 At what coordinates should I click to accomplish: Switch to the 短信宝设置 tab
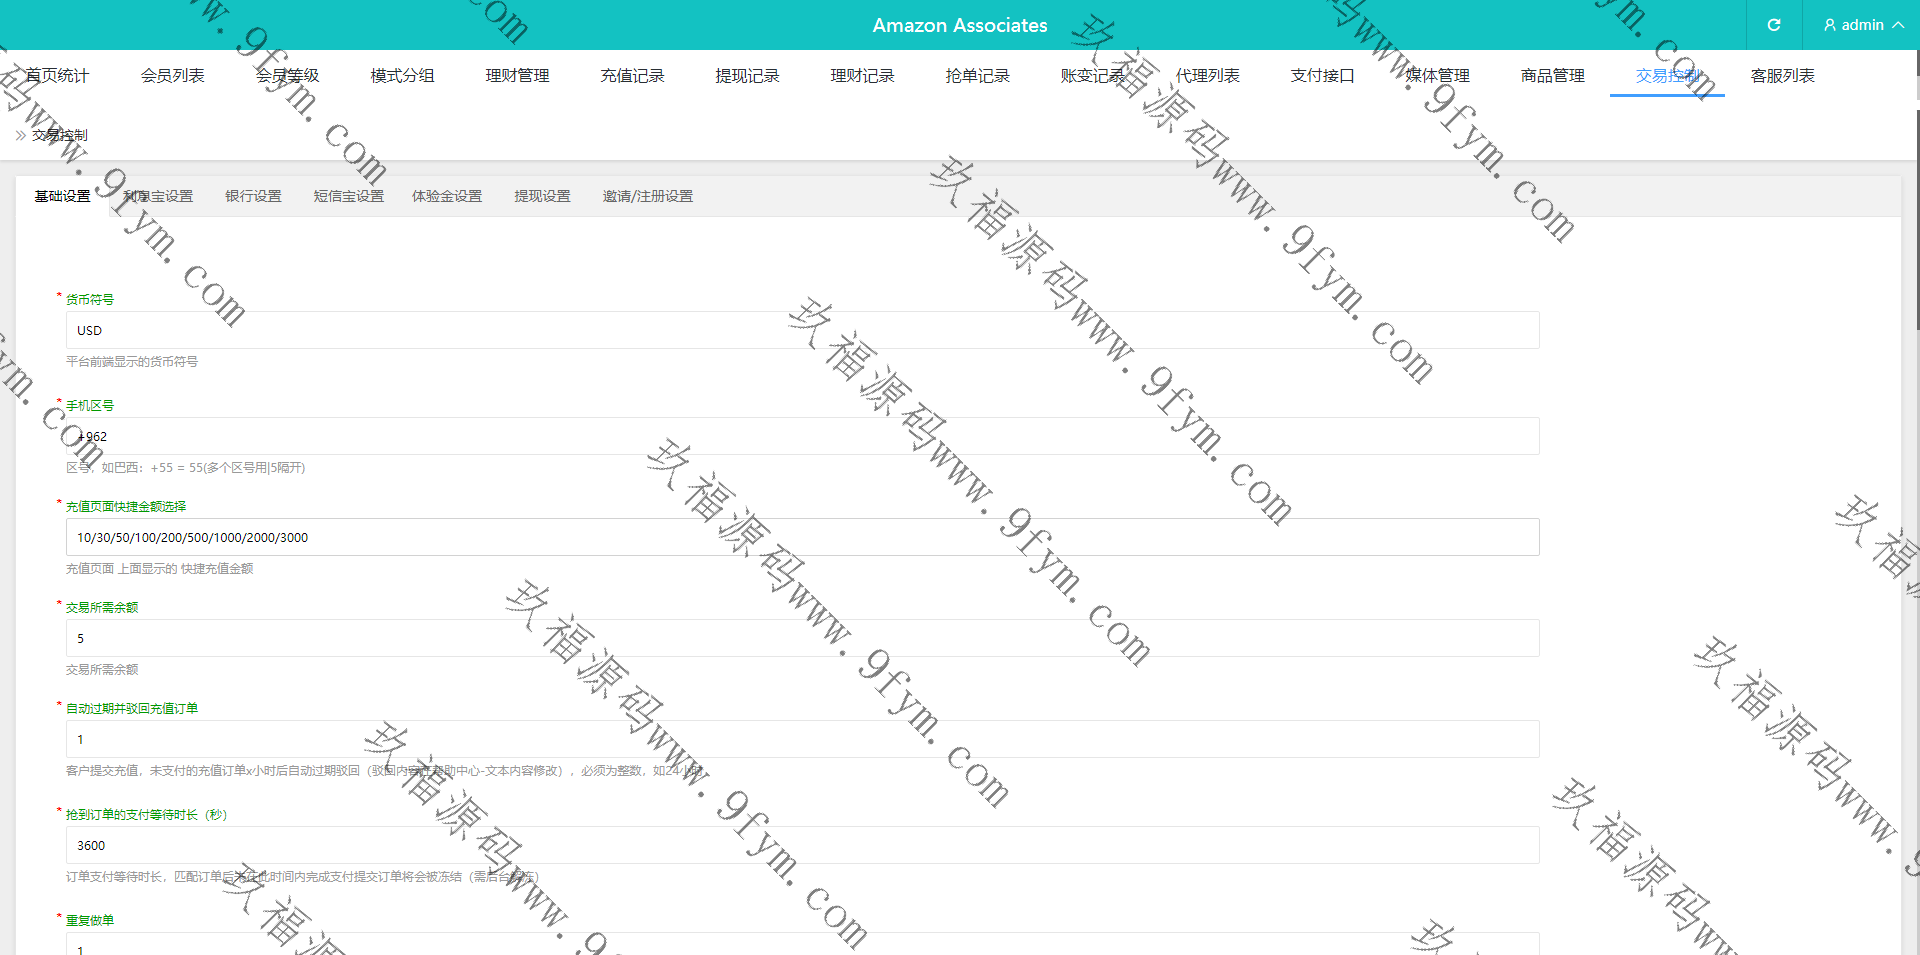point(348,196)
